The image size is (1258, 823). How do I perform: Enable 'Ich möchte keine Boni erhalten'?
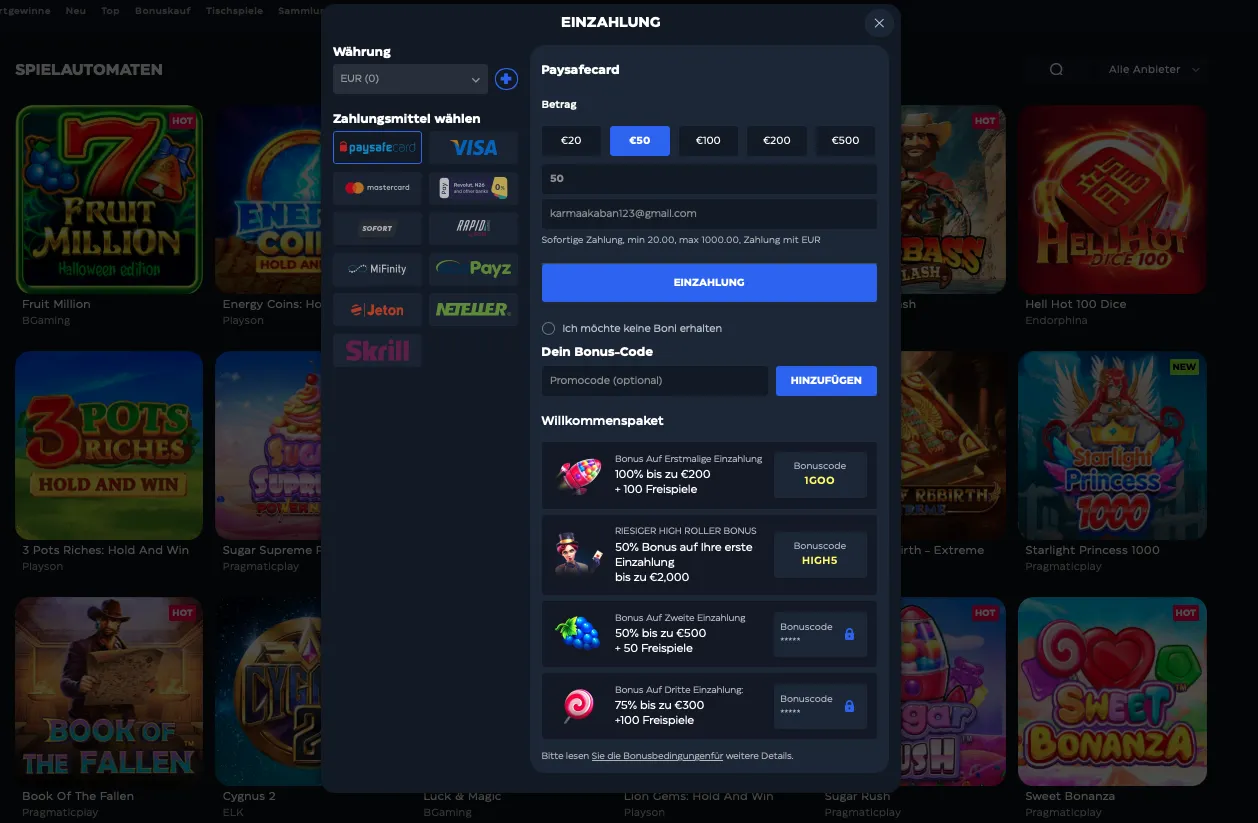[x=548, y=328]
